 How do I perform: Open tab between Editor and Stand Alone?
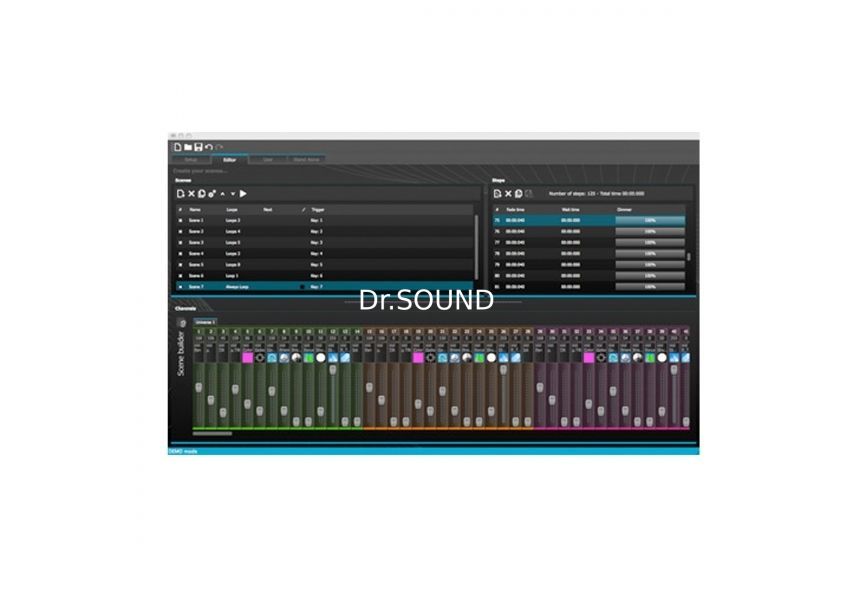(x=268, y=160)
